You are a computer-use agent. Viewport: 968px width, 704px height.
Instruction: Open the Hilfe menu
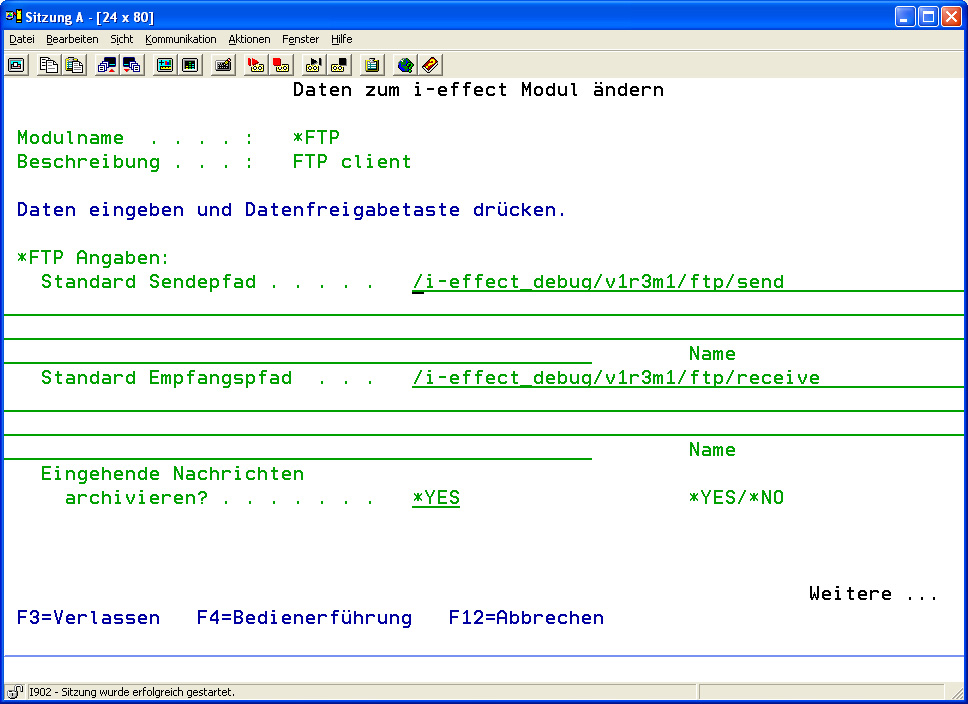(x=341, y=39)
